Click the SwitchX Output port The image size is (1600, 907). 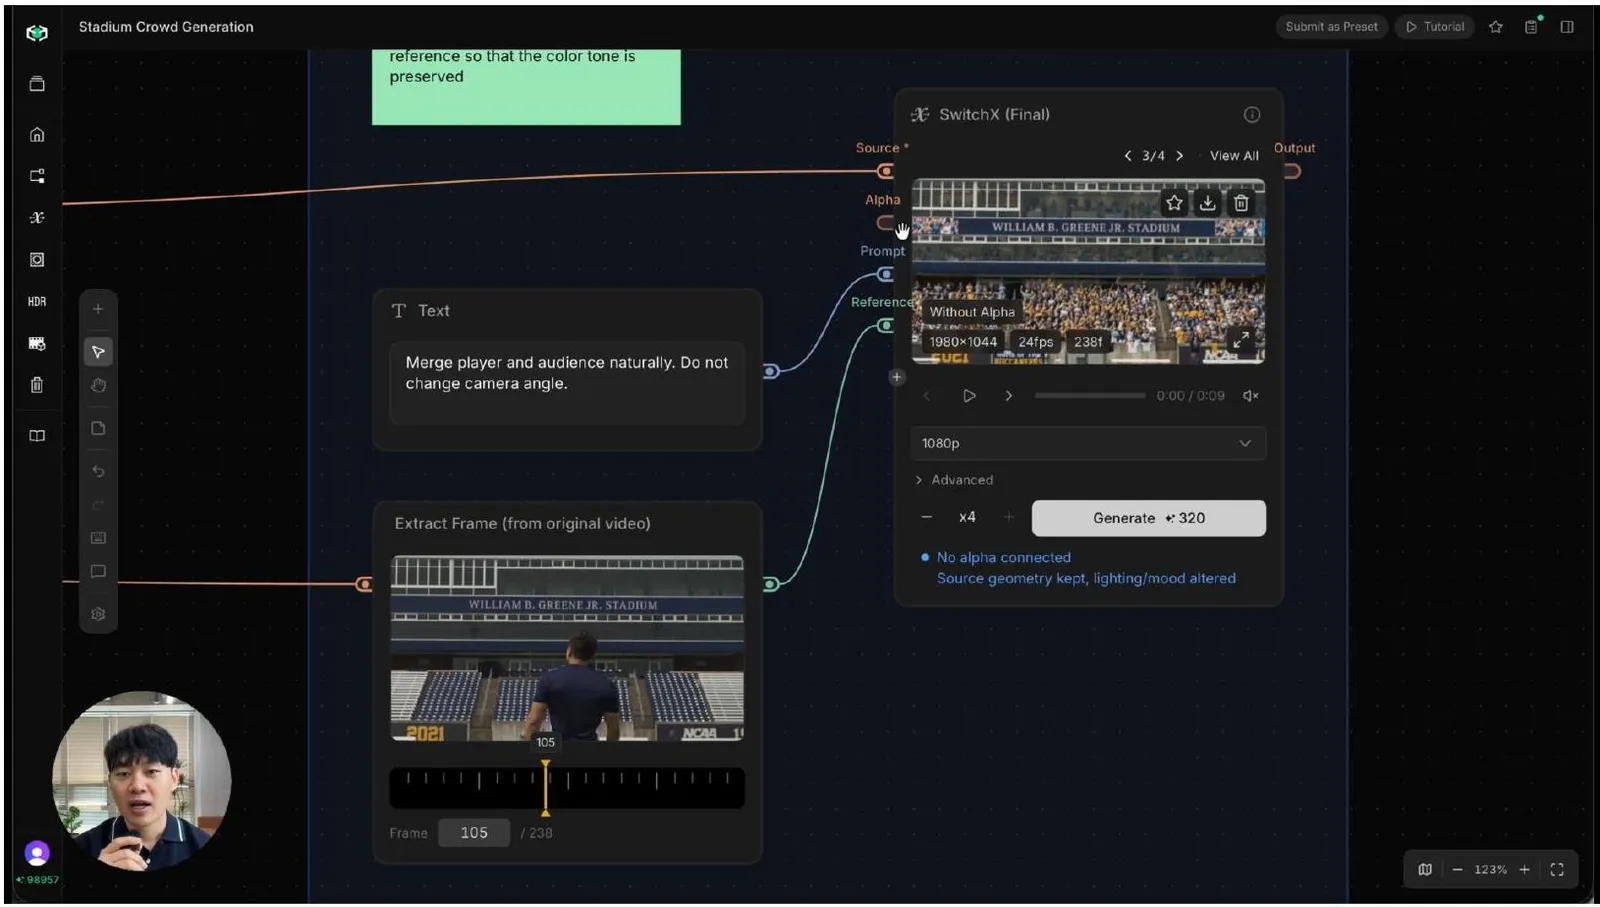(1292, 171)
